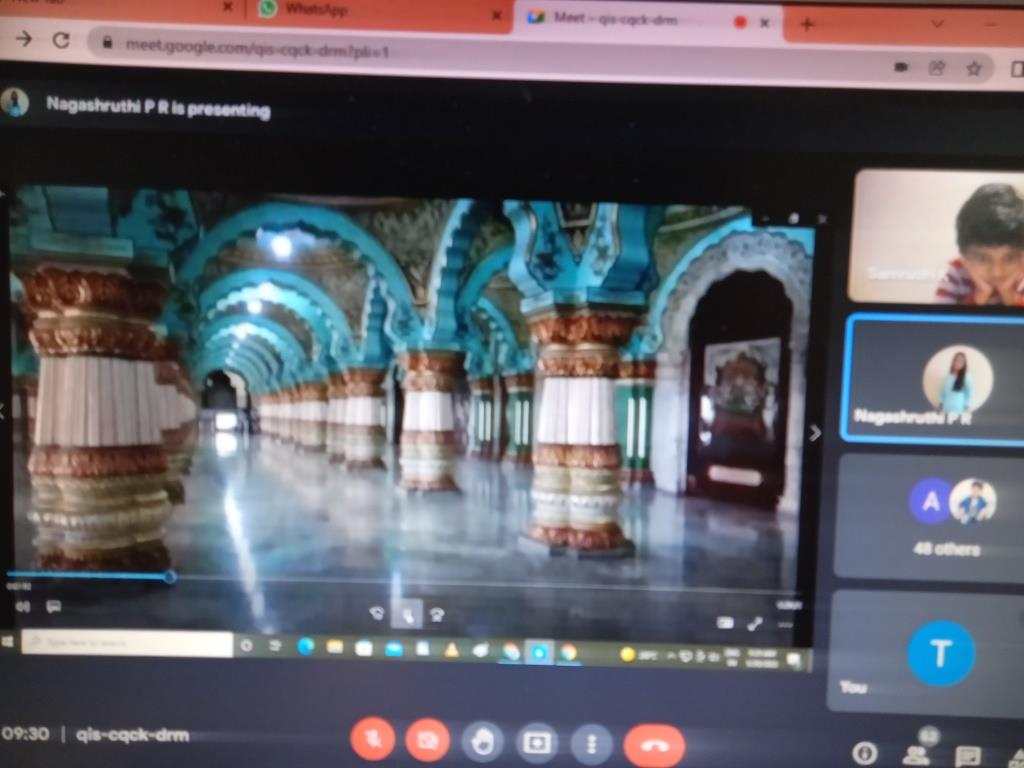1024x768 pixels.
Task: Select the Nagashruthi P R participant tile
Action: point(934,379)
